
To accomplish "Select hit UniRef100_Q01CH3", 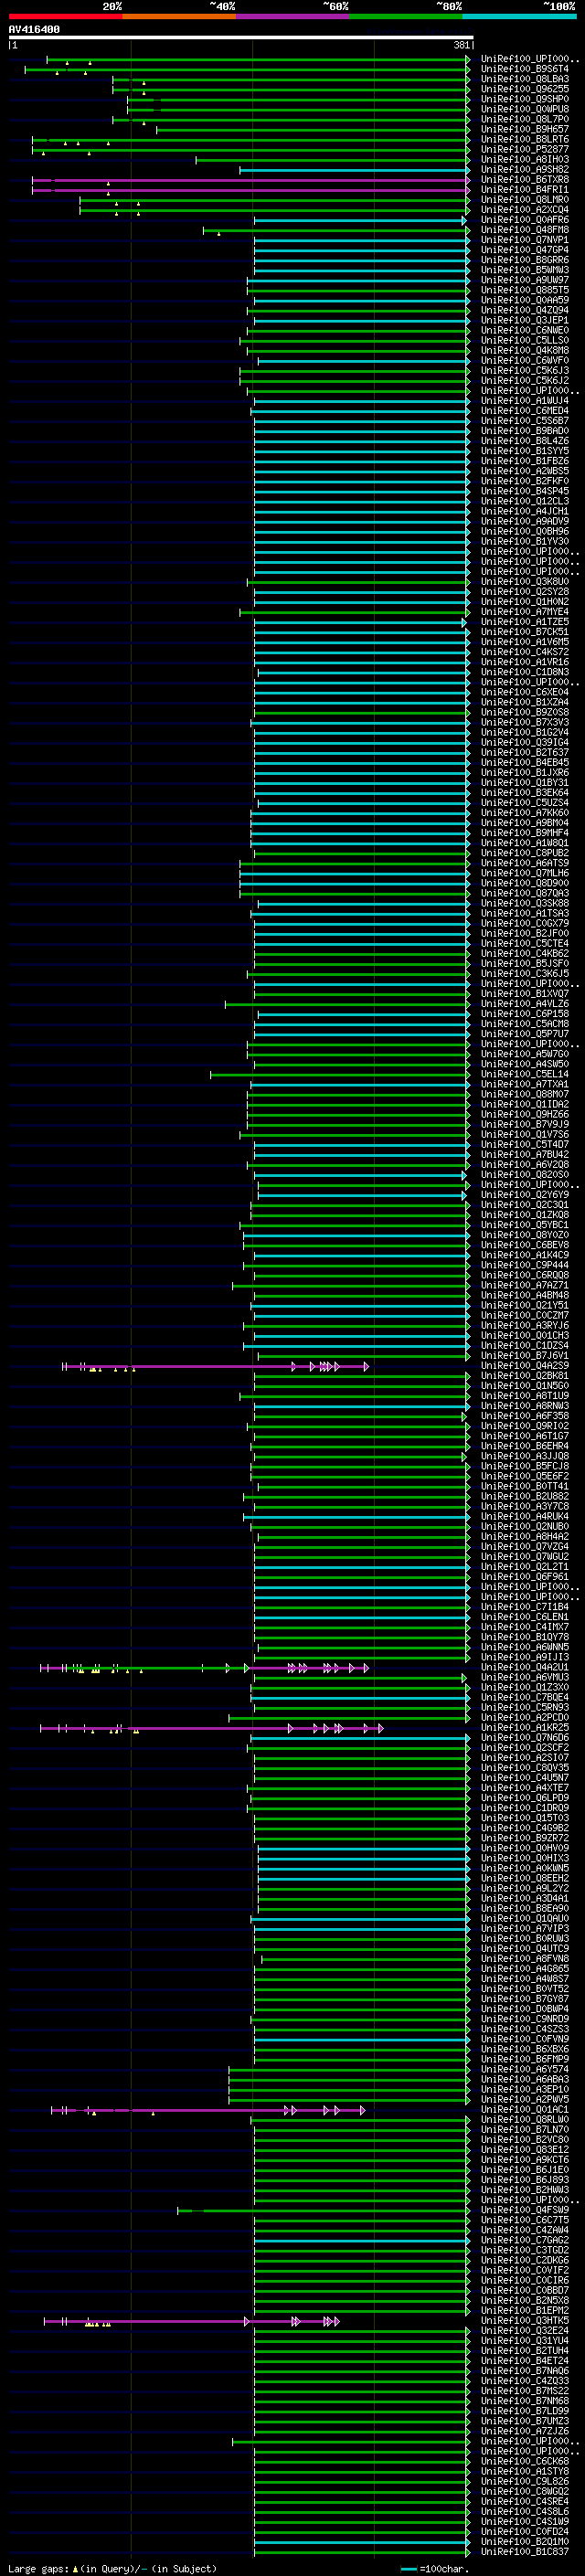I will (x=524, y=1335).
